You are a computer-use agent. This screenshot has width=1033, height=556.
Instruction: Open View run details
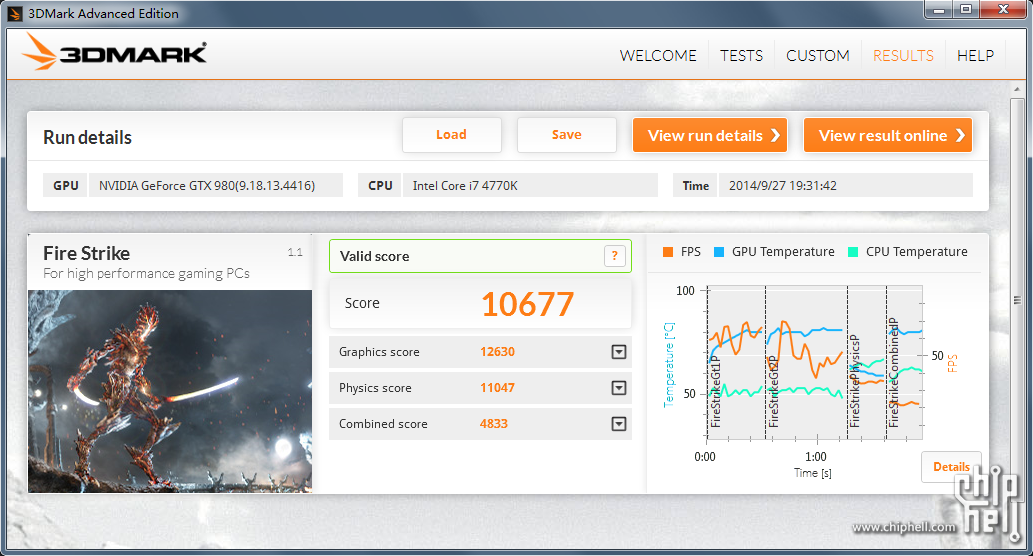click(x=710, y=135)
